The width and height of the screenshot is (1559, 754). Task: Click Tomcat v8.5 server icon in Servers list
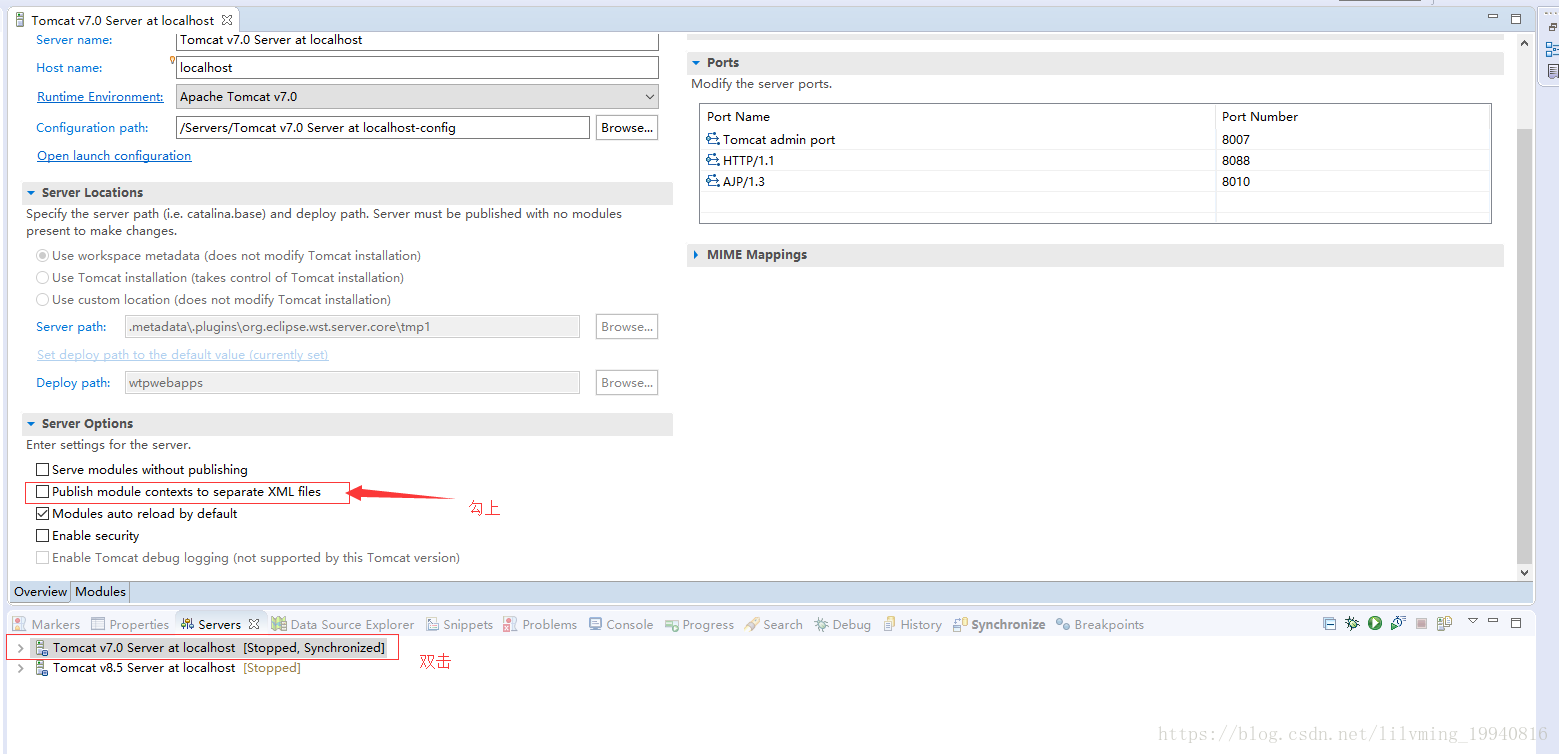(42, 668)
